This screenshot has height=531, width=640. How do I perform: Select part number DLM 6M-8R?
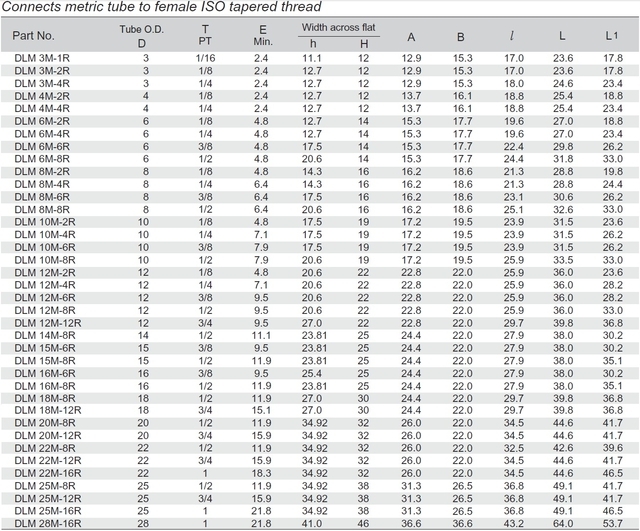click(x=42, y=159)
